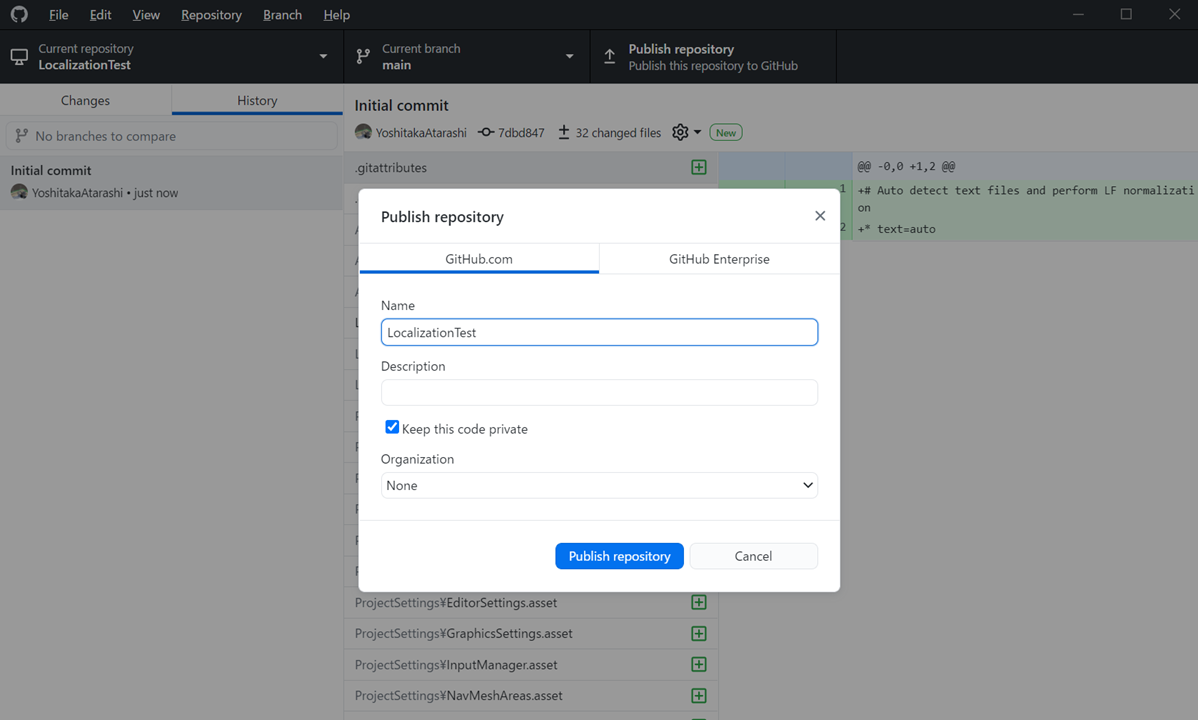The width and height of the screenshot is (1198, 720).
Task: Click YoshitakaAtarashi's avatar in the commit header
Action: [363, 131]
